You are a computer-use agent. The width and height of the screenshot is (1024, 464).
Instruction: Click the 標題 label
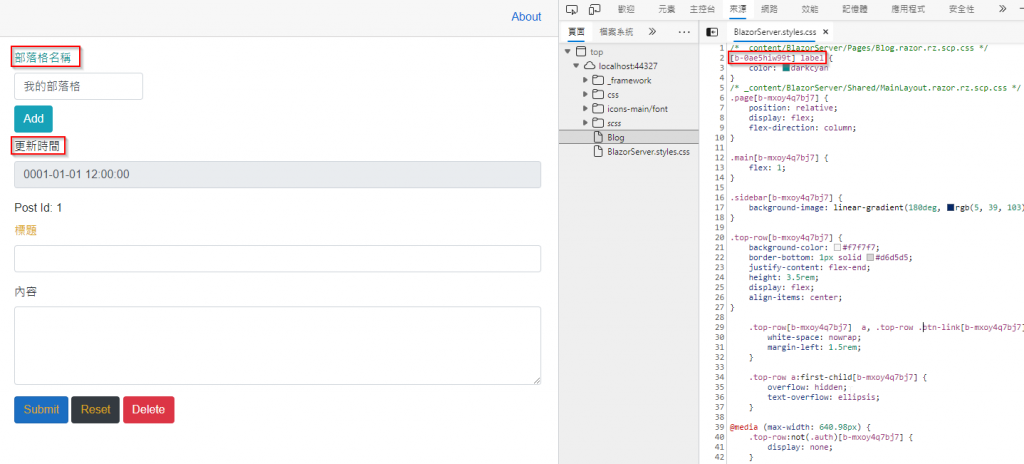(25, 230)
